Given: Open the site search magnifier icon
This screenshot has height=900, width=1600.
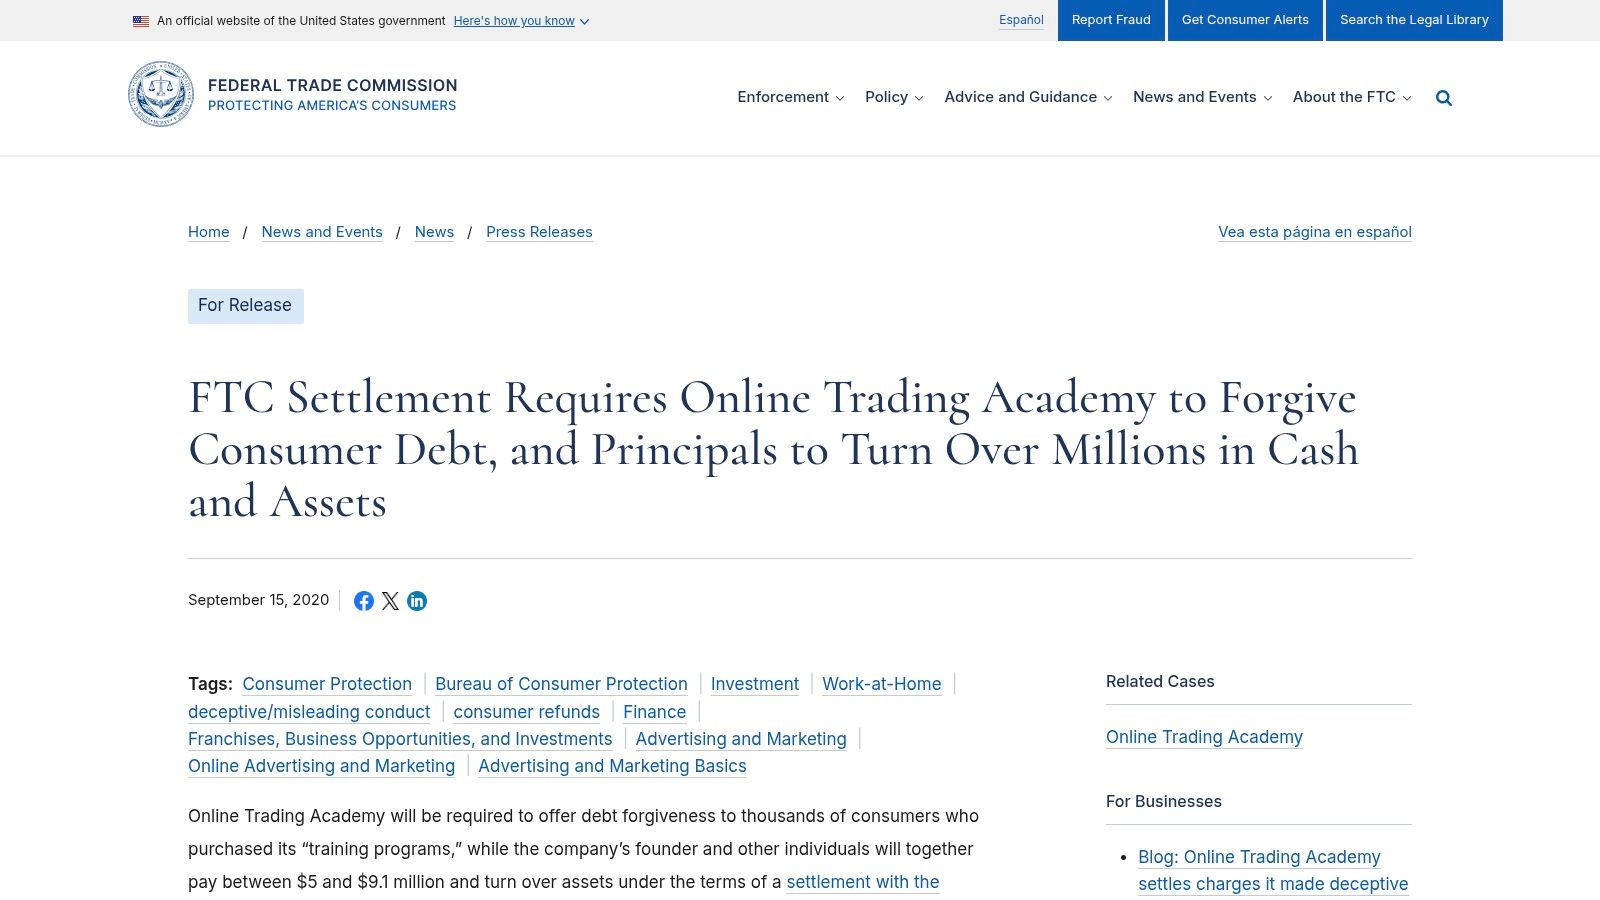Looking at the screenshot, I should [1444, 98].
